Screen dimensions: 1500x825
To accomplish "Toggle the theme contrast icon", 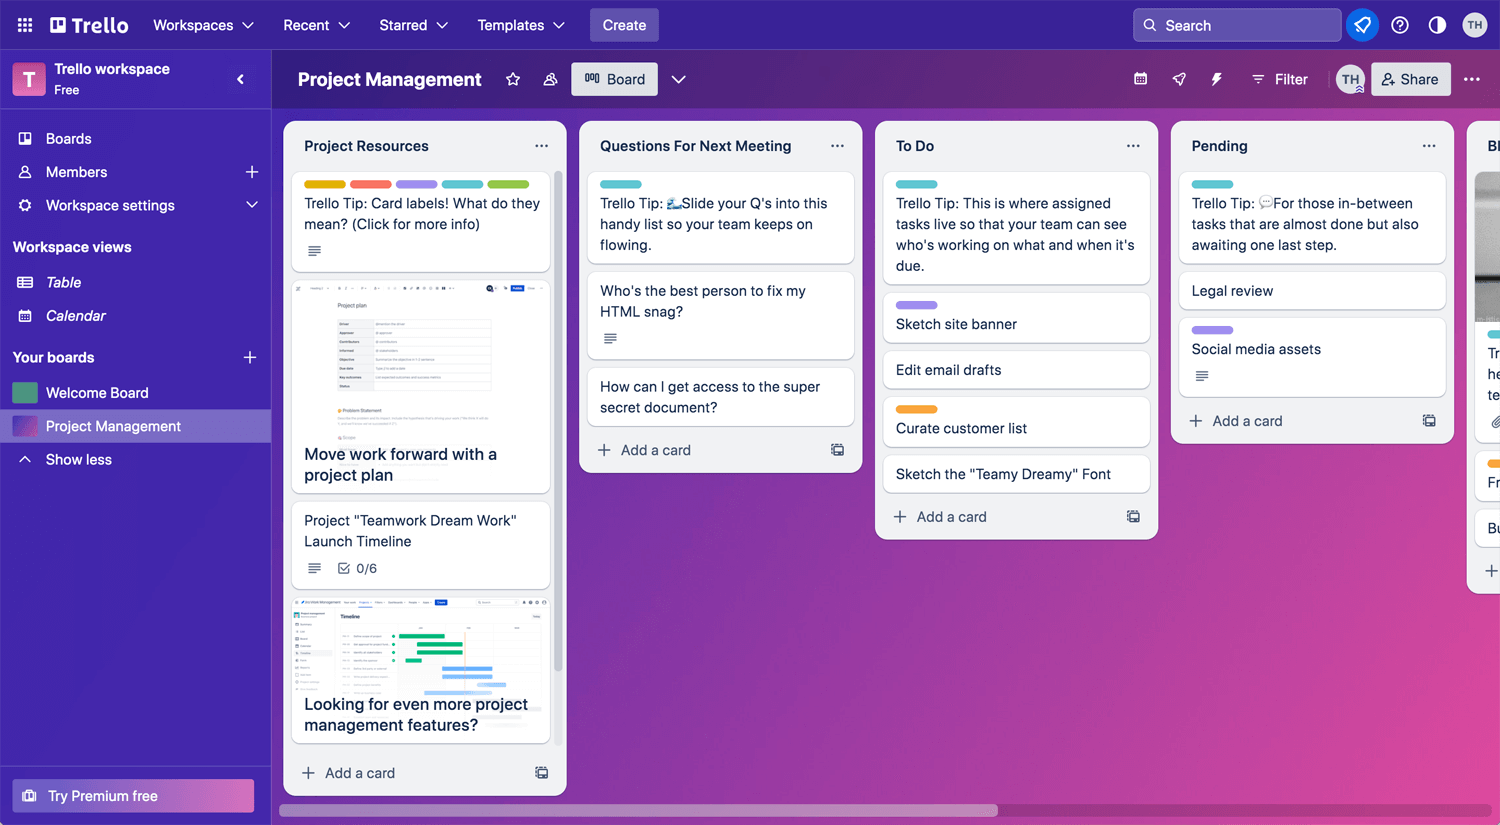I will coord(1437,25).
